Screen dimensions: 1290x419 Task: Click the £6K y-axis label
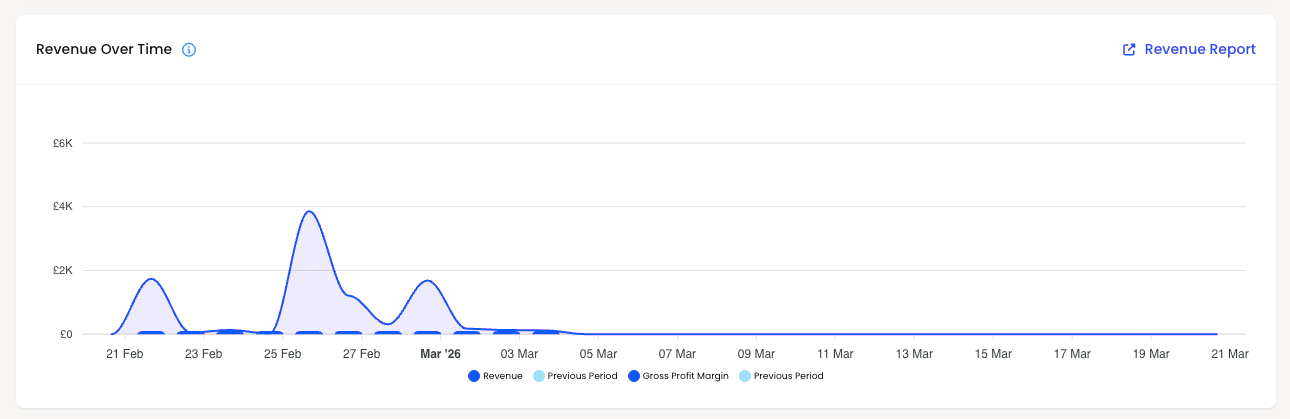63,143
